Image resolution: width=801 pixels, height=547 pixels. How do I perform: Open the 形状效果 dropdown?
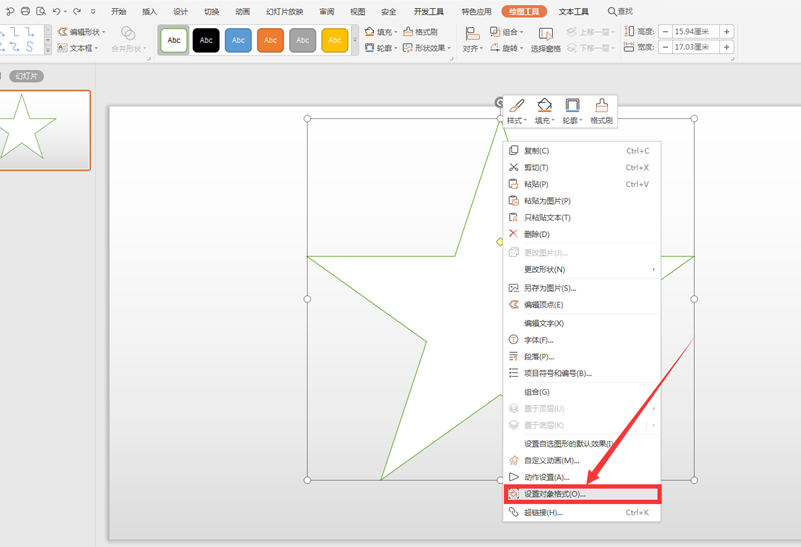[x=427, y=47]
